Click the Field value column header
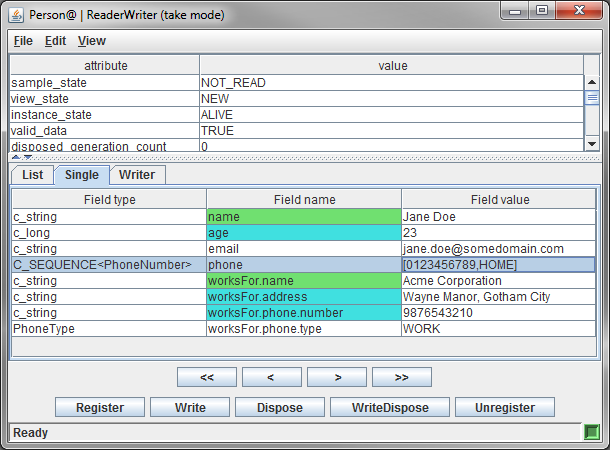Viewport: 610px width, 450px height. tap(499, 199)
